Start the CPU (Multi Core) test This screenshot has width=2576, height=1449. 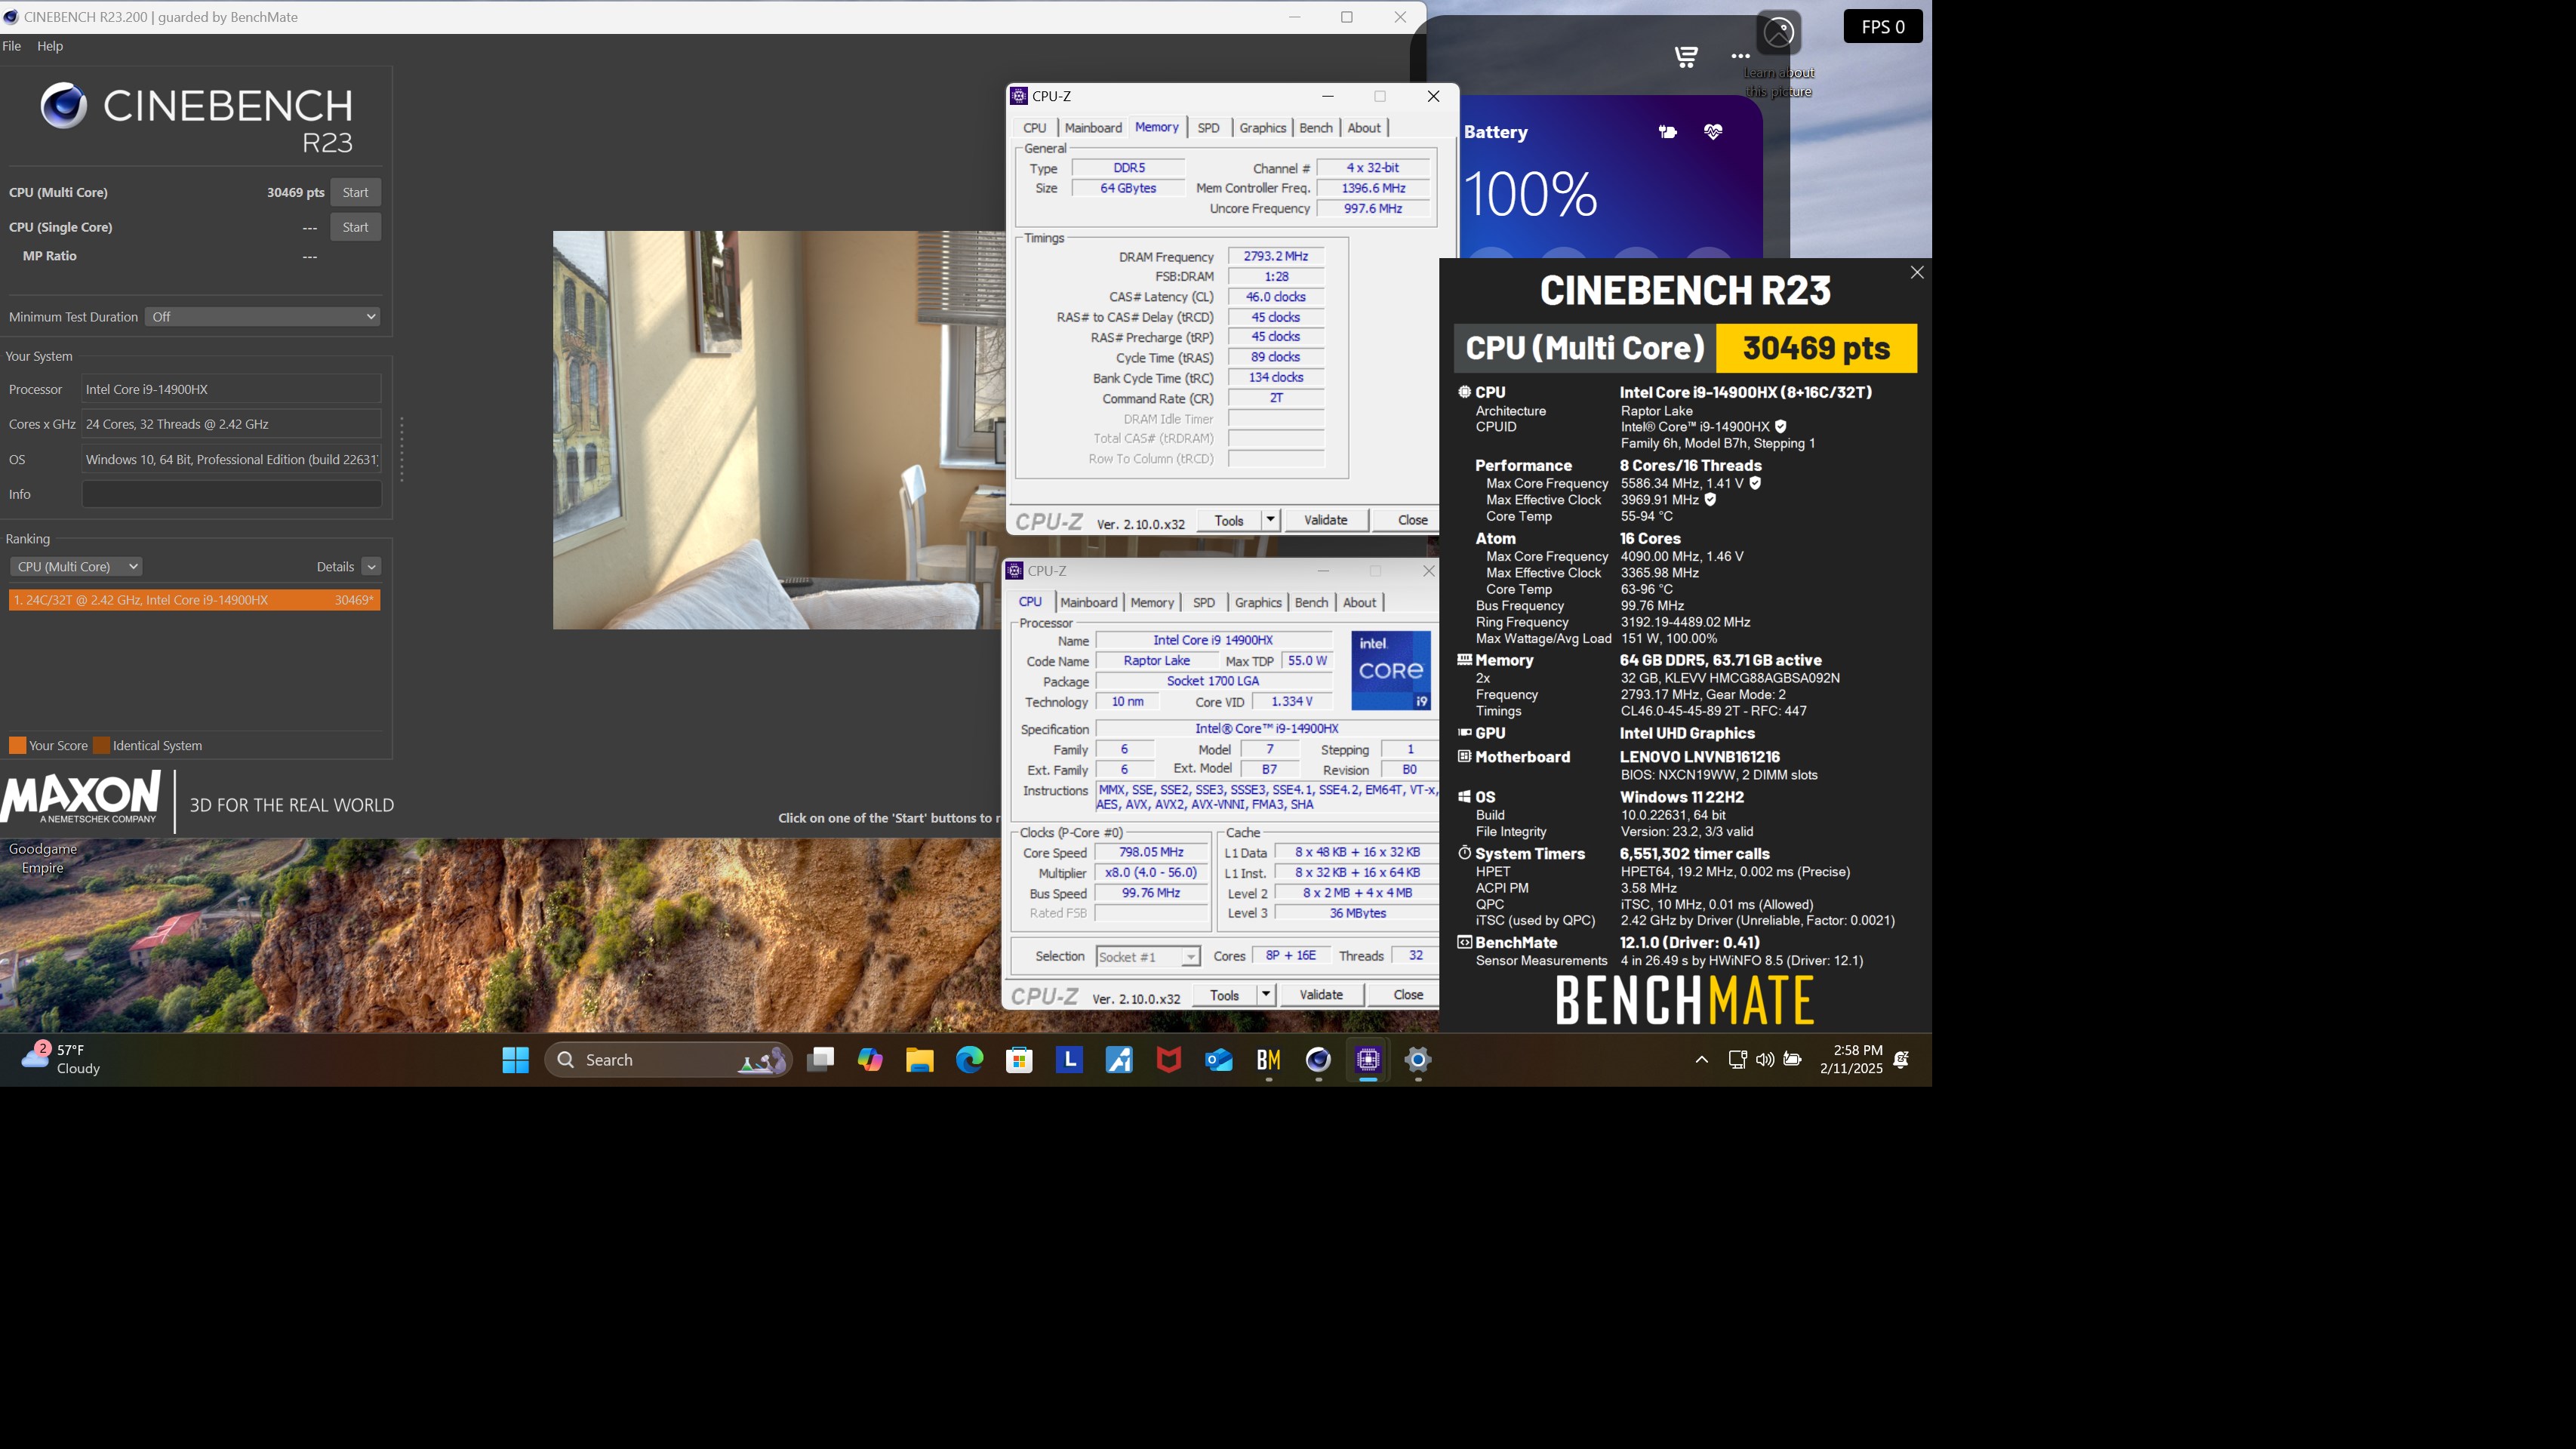(x=356, y=193)
